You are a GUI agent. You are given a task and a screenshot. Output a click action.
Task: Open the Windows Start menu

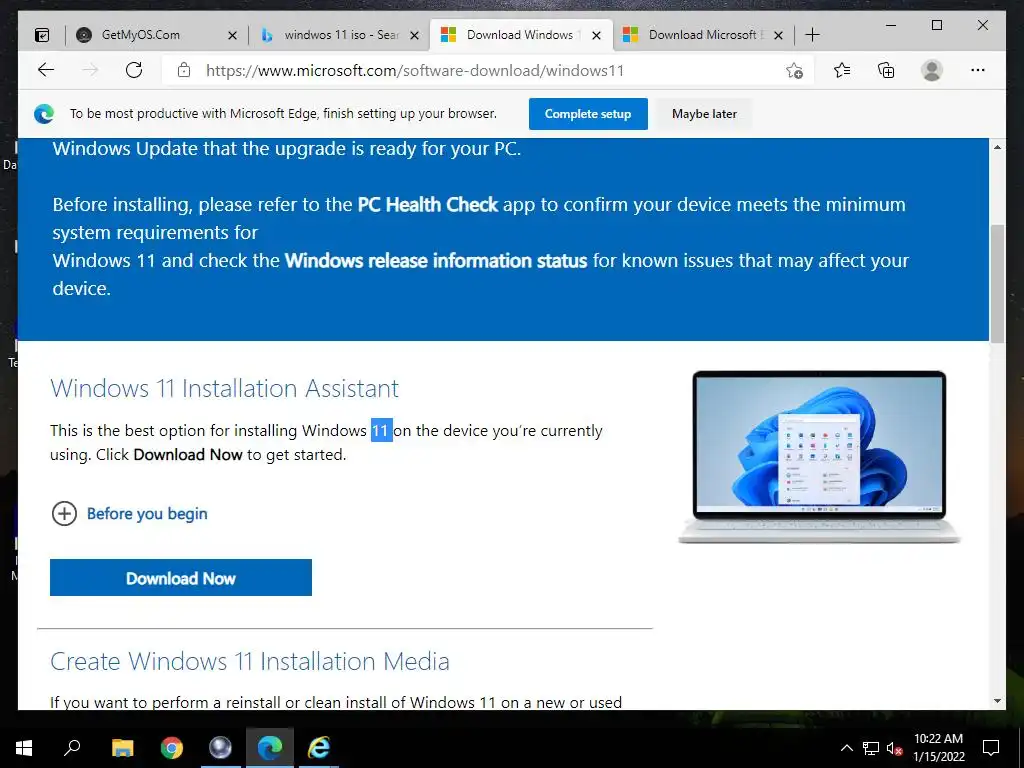24,747
